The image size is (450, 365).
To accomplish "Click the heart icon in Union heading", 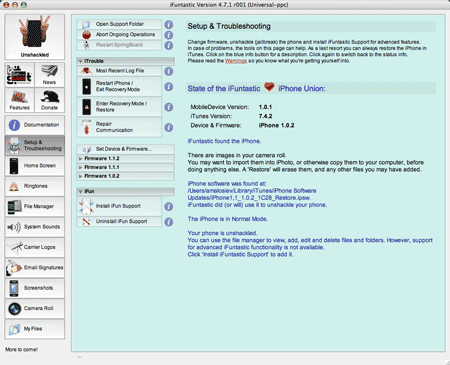I will [x=269, y=87].
